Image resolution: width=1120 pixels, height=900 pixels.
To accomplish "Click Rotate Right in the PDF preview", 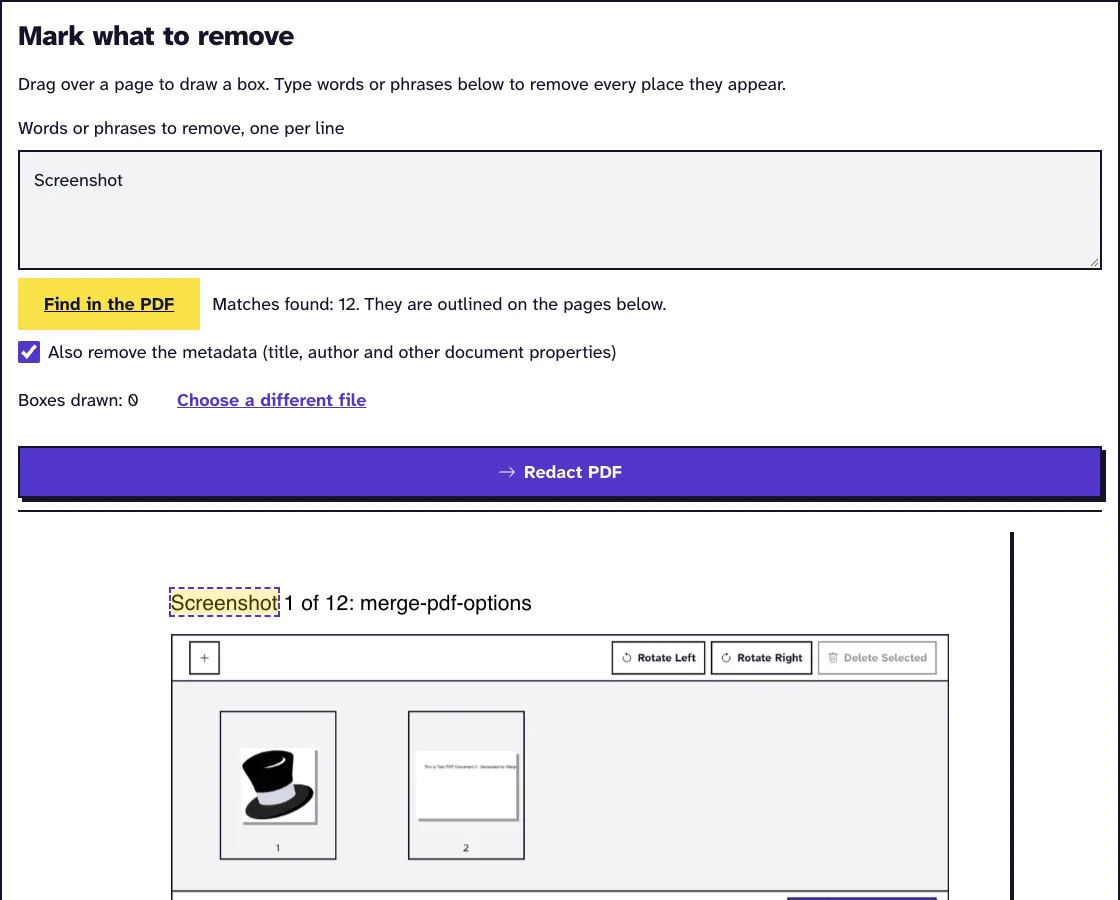I will click(761, 658).
